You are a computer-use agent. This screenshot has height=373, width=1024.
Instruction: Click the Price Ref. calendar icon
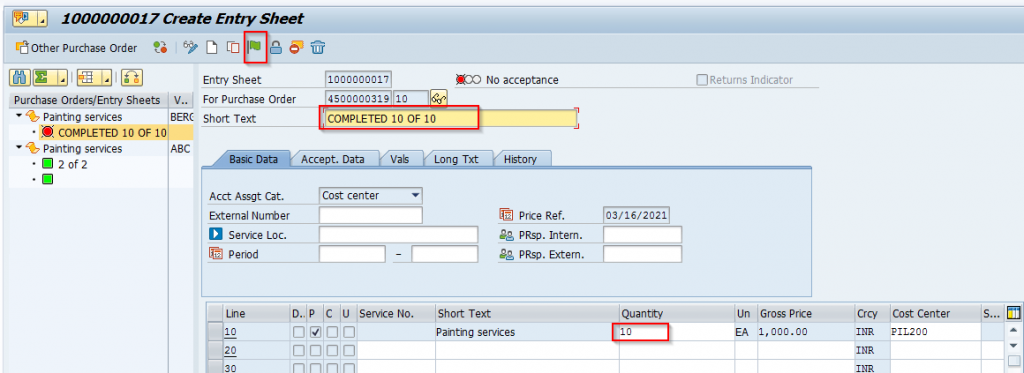click(506, 215)
